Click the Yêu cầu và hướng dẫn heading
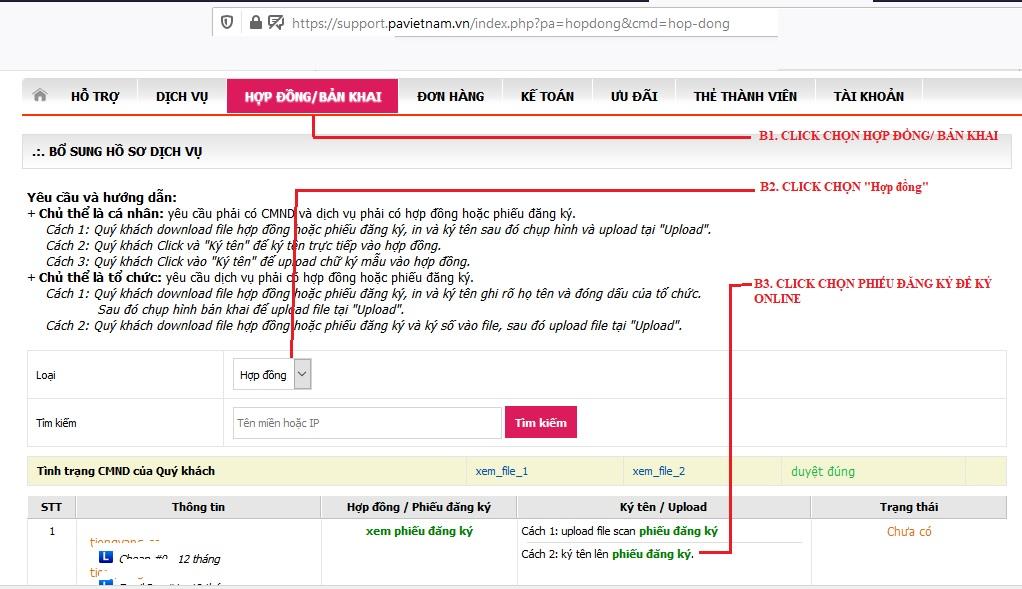Image resolution: width=1022 pixels, height=589 pixels. [x=102, y=197]
